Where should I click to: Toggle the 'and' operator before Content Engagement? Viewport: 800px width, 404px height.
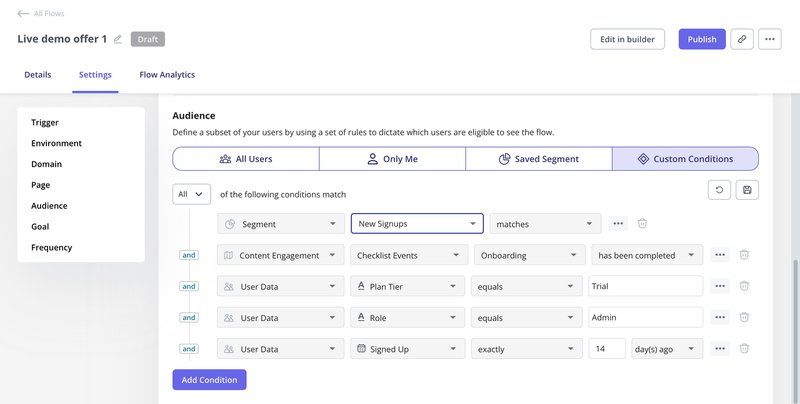point(189,255)
